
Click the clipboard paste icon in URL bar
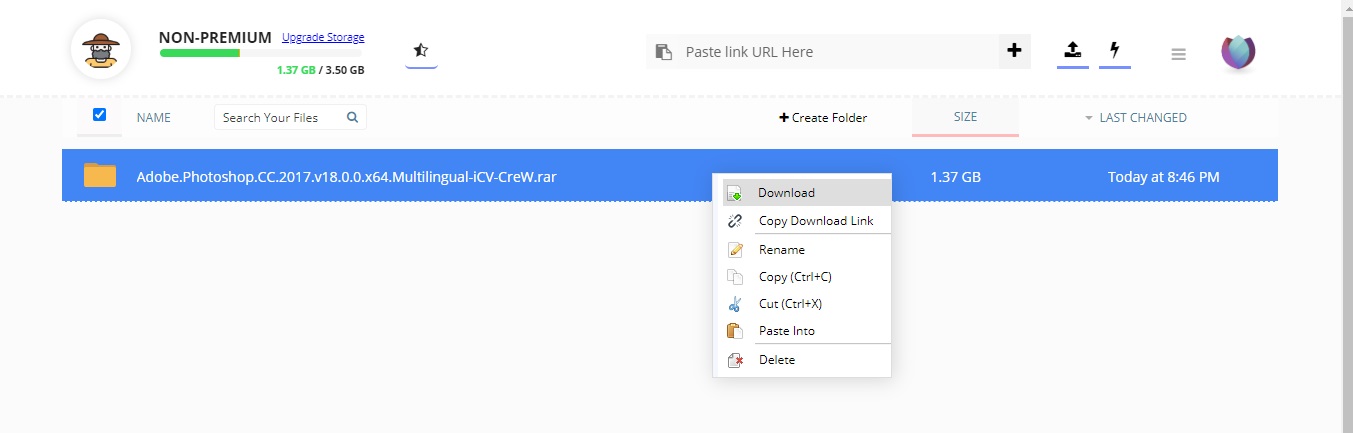[662, 52]
